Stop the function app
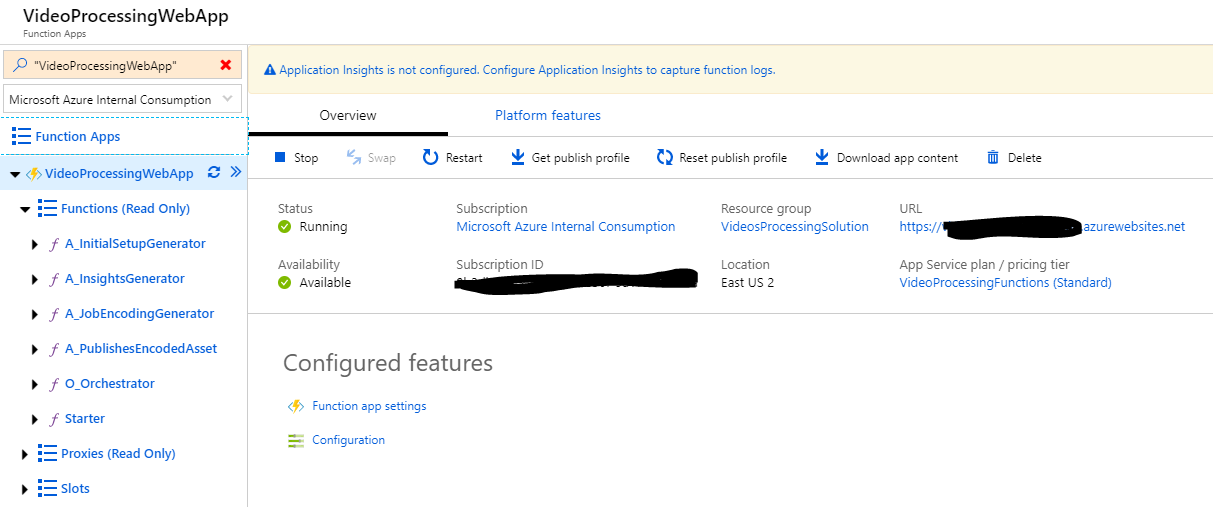Image resolution: width=1213 pixels, height=507 pixels. [296, 158]
